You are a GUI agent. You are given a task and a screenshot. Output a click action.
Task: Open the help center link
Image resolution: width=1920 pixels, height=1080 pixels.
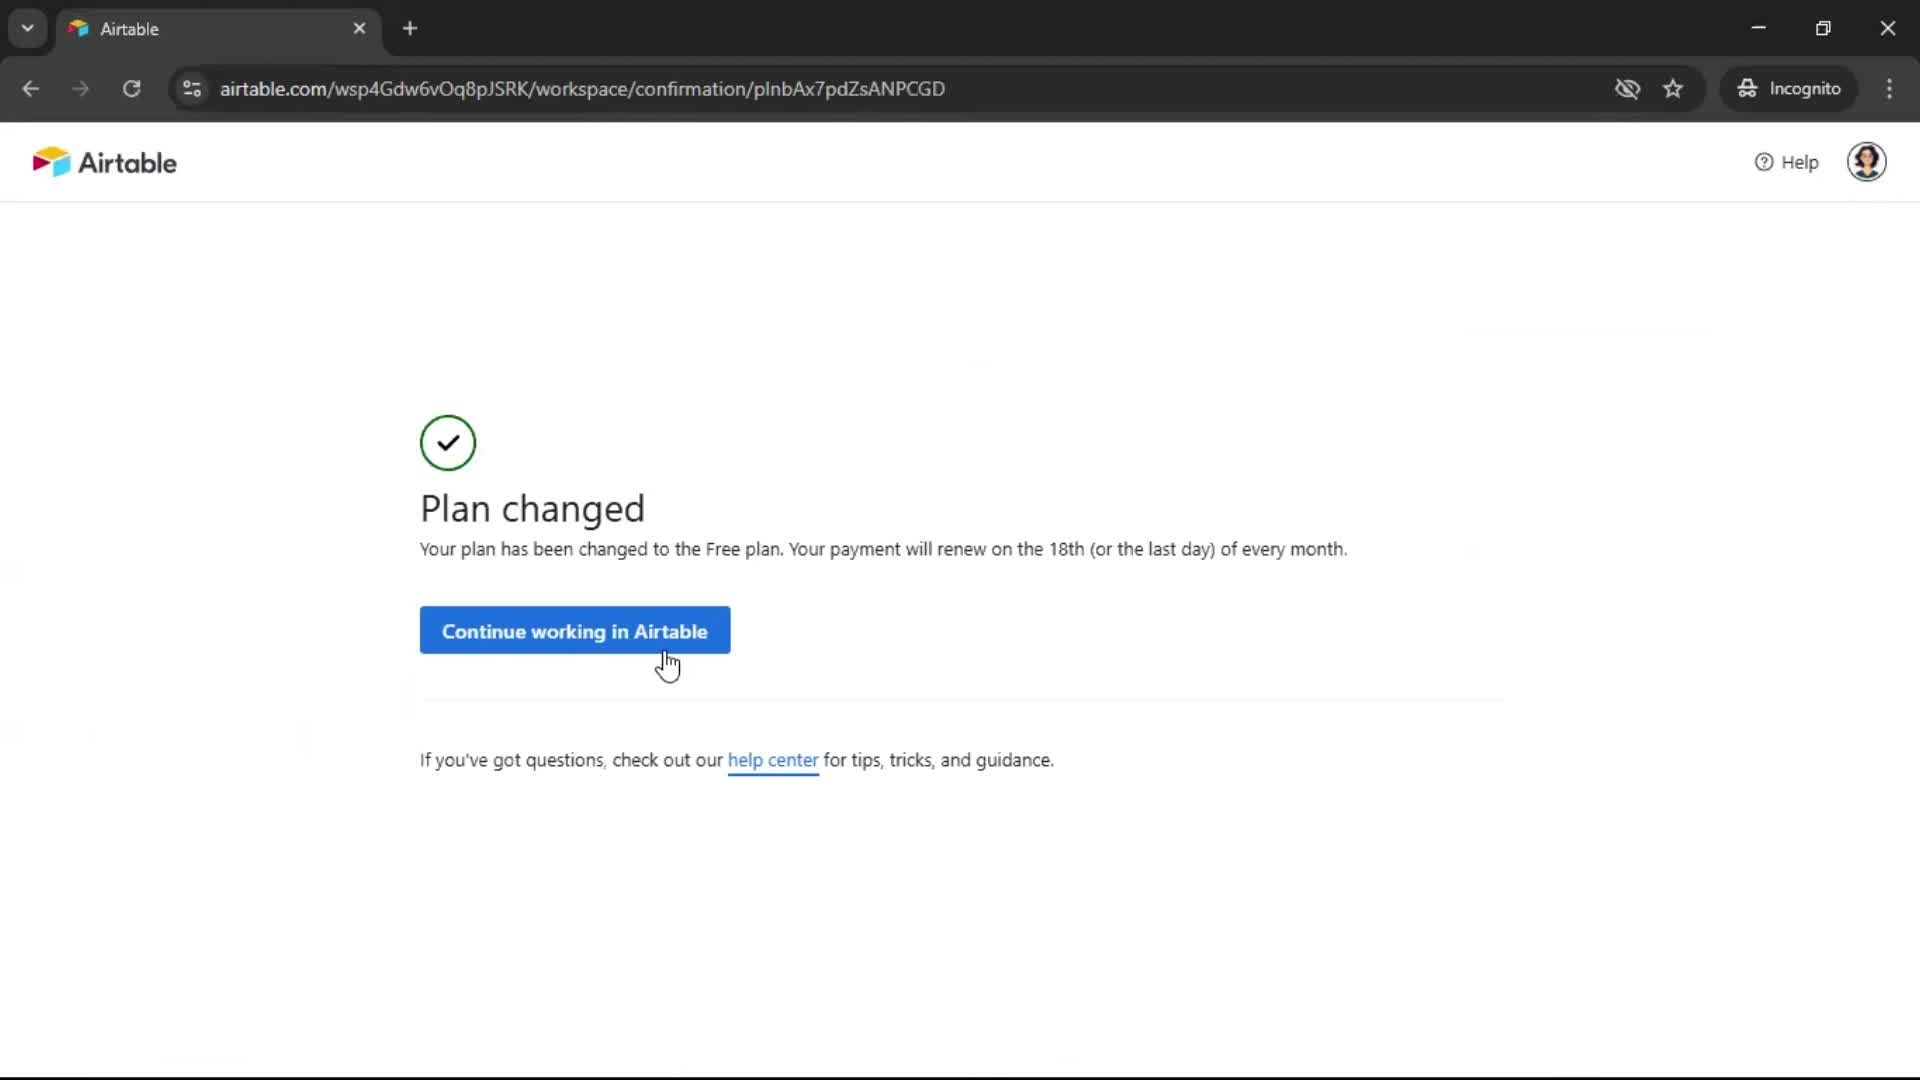tap(773, 760)
